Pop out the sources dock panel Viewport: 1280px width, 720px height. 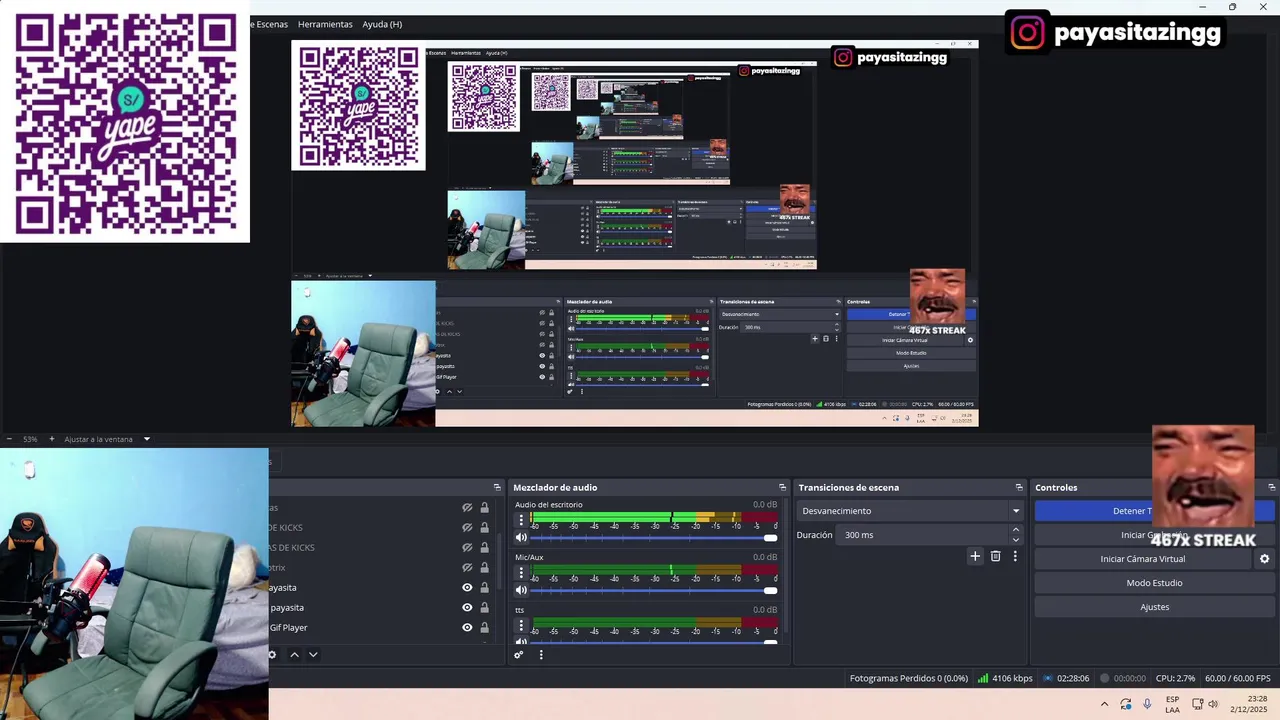(x=497, y=488)
